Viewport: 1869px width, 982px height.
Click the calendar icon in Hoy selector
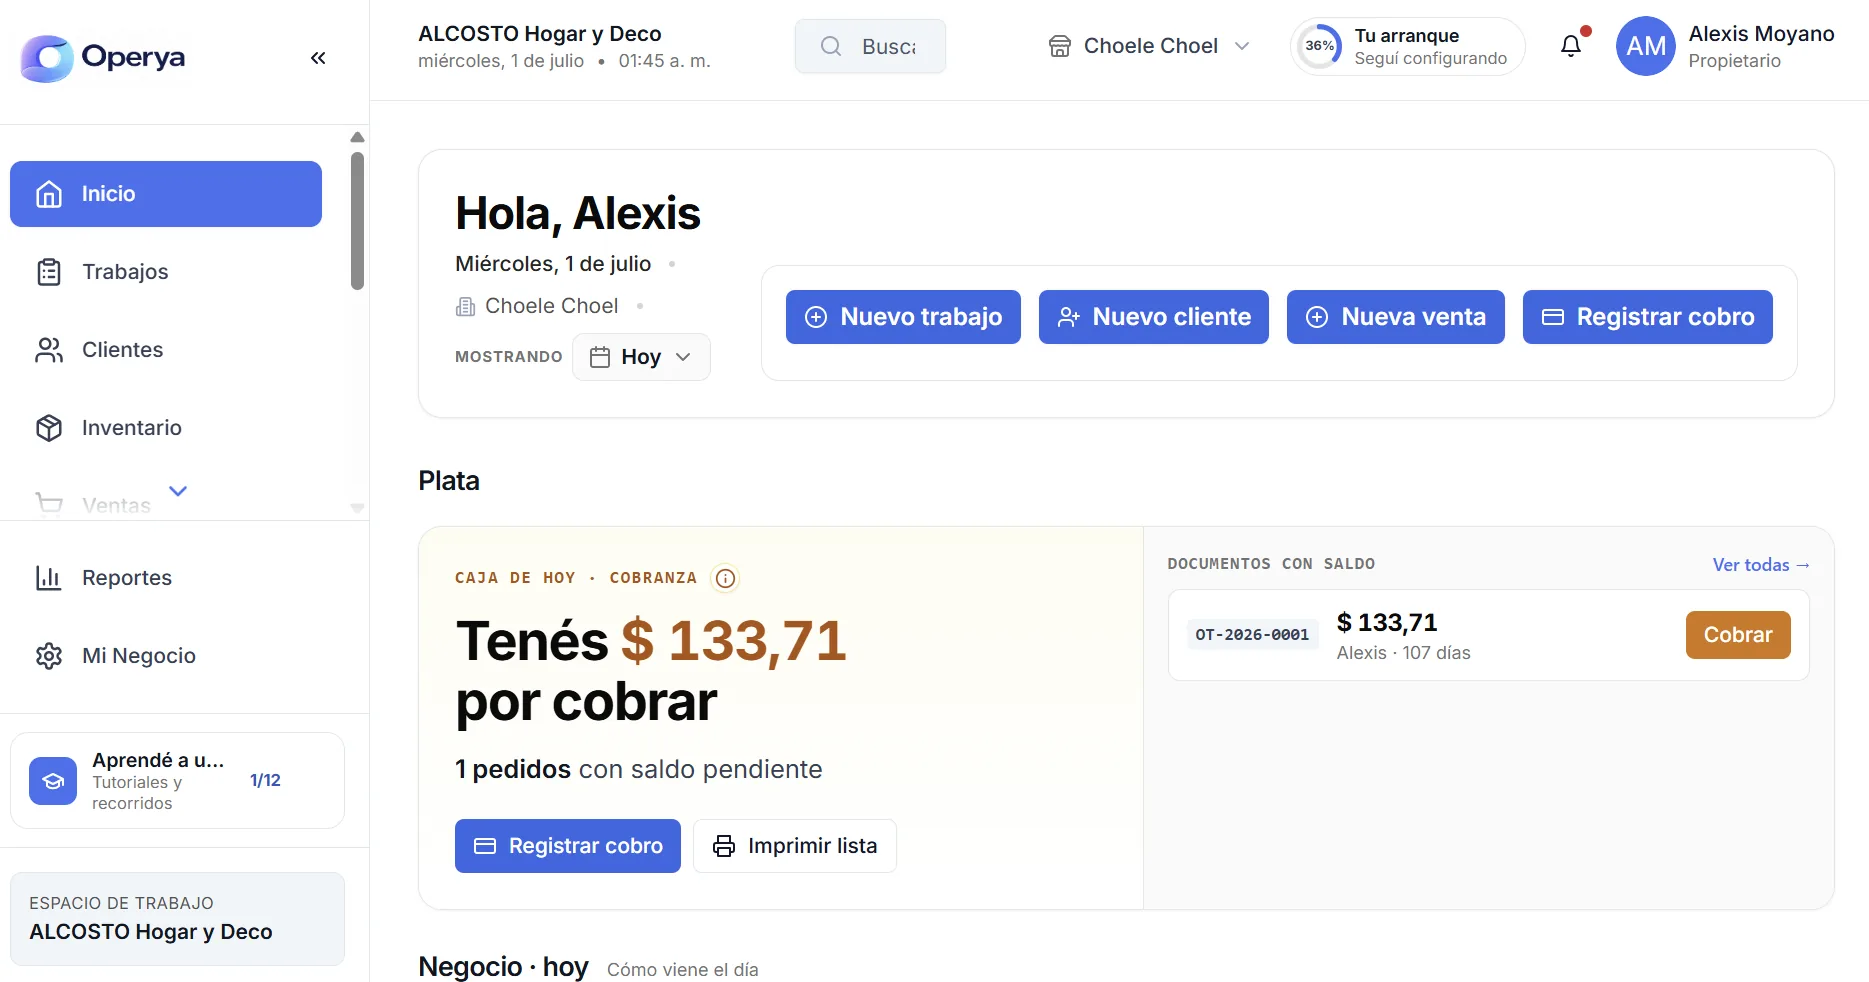(600, 357)
